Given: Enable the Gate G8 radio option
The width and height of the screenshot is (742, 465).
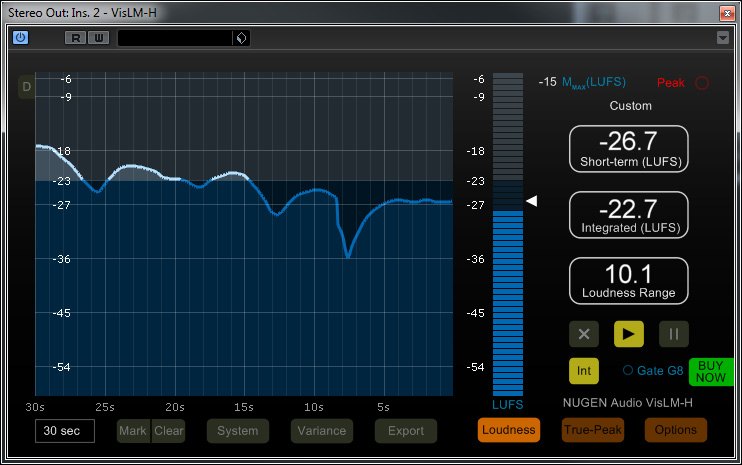Looking at the screenshot, I should click(x=628, y=370).
